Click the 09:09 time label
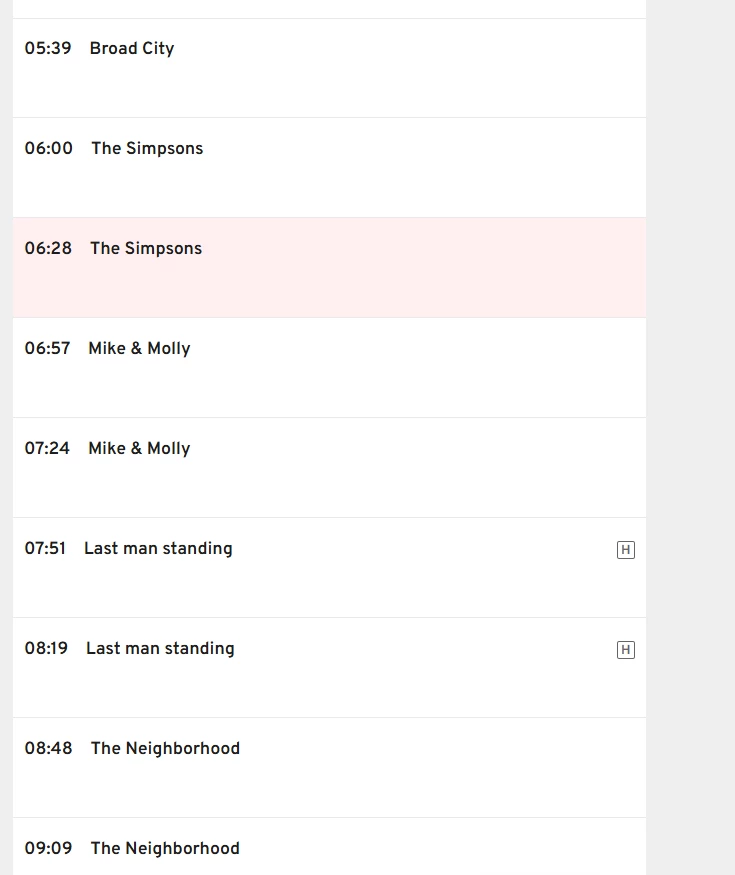735x875 pixels. [49, 848]
